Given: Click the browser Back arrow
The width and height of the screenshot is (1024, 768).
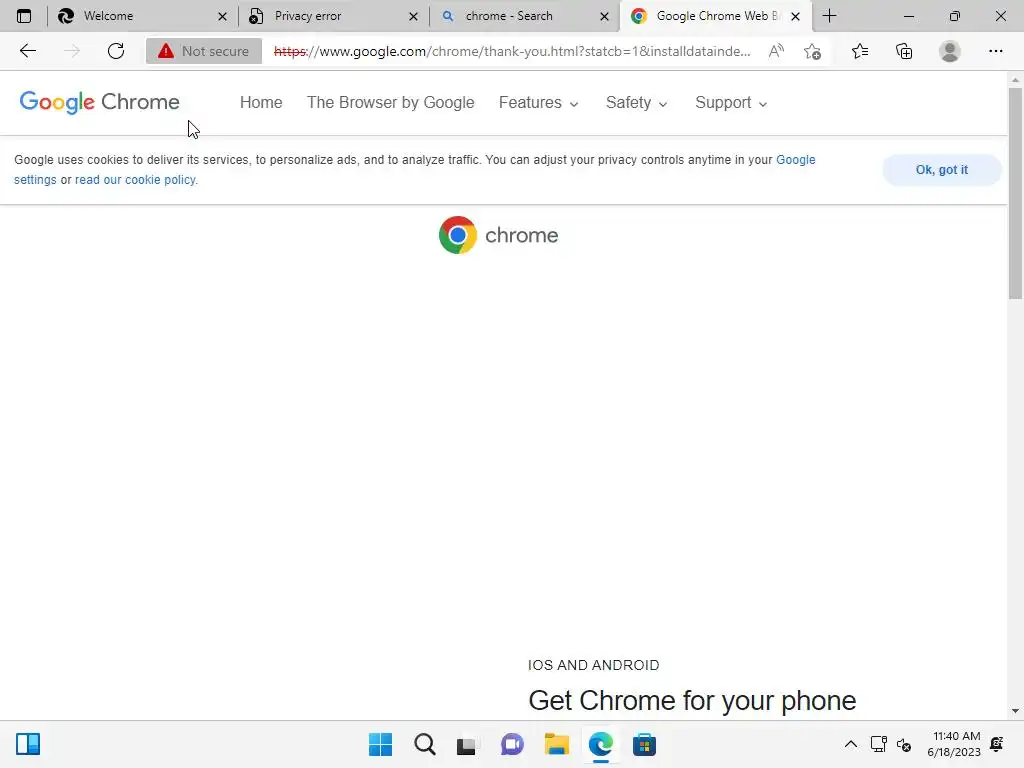Looking at the screenshot, I should coord(27,51).
